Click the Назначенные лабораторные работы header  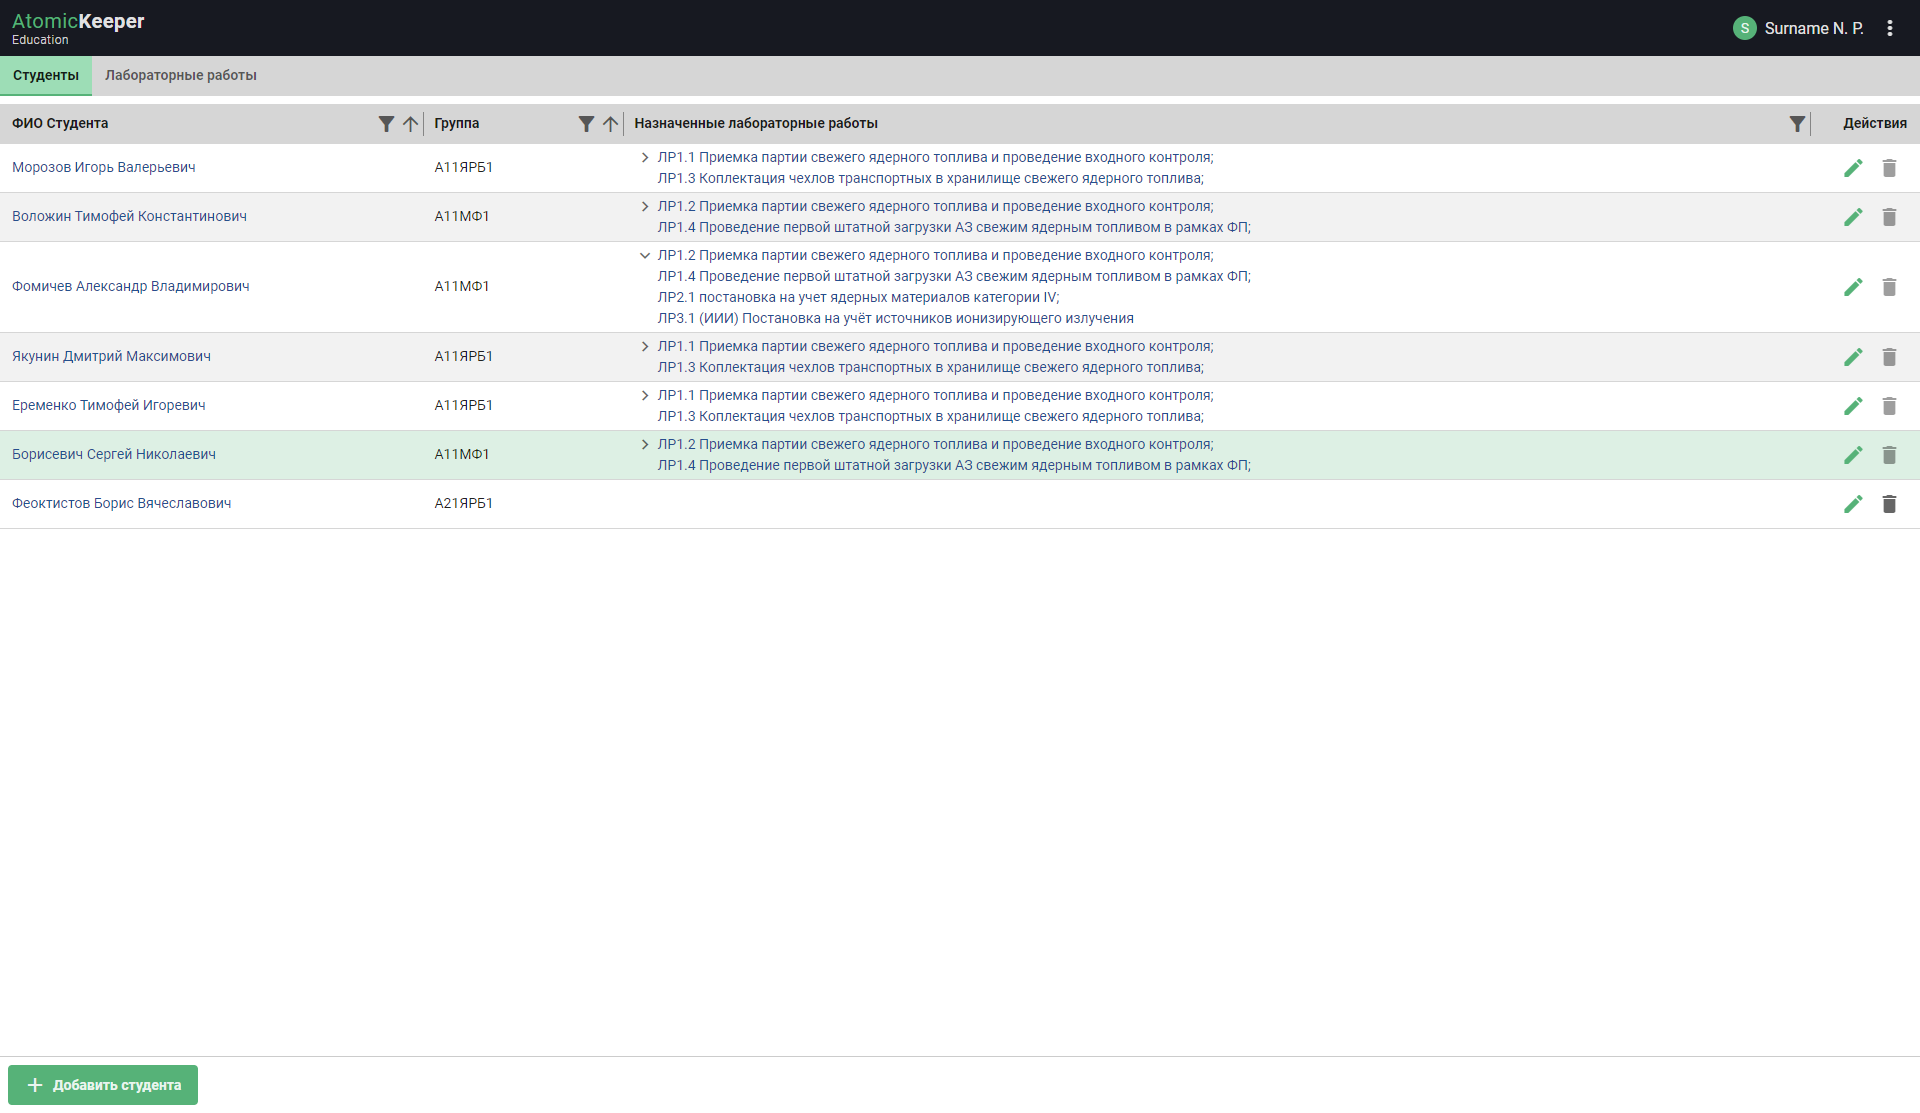[x=756, y=123]
